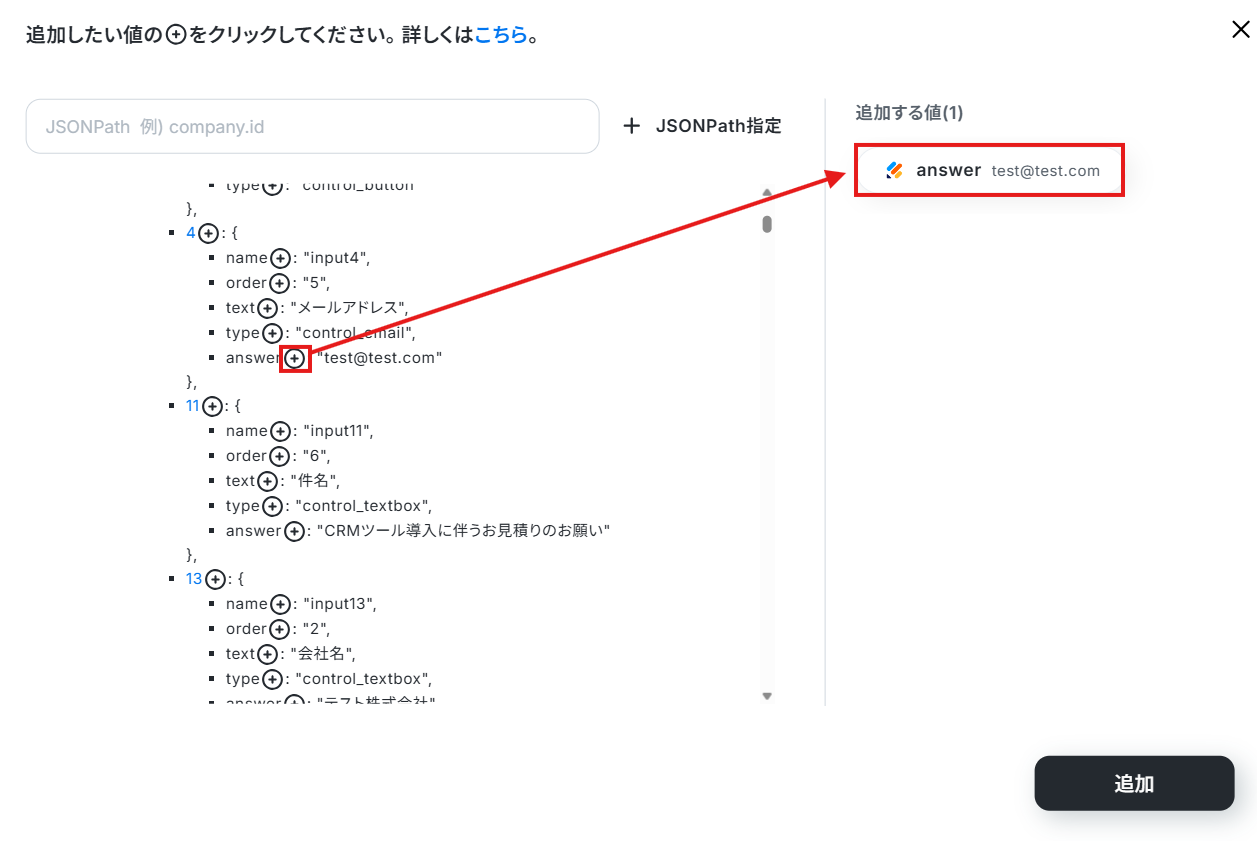The image size is (1257, 841).
Task: Click the value "control_email"
Action: [355, 333]
